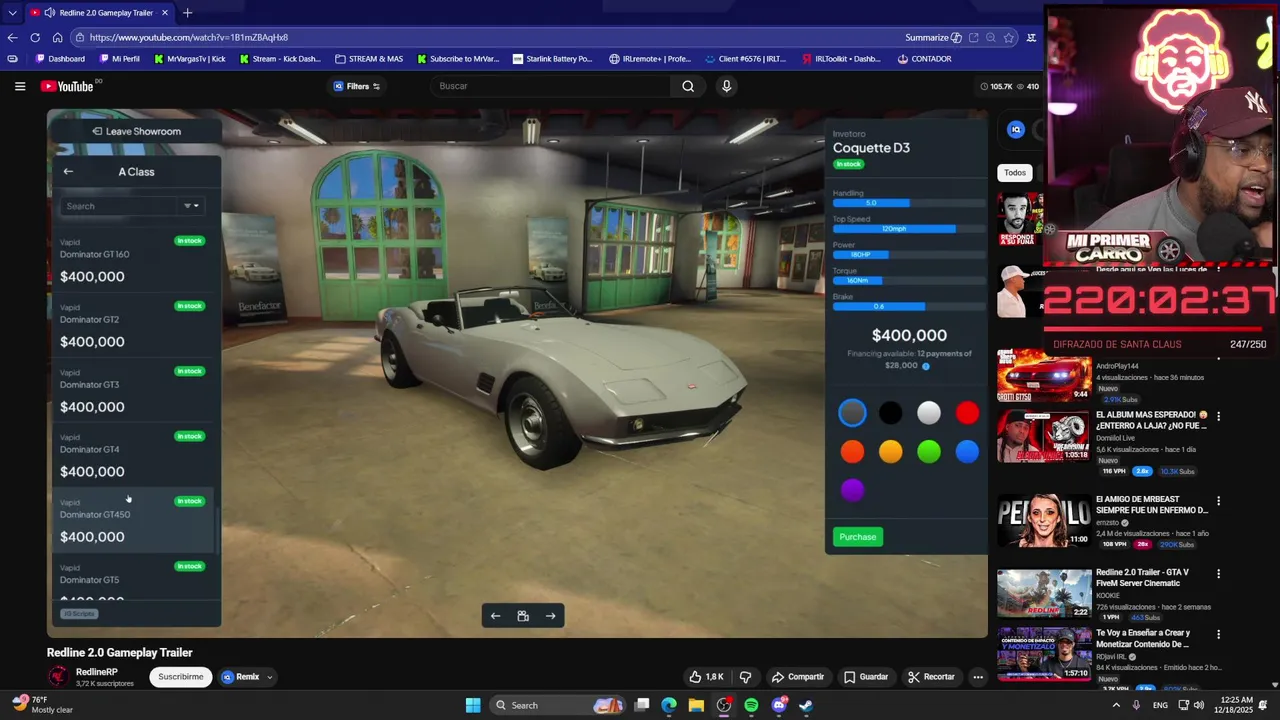This screenshot has width=1280, height=720.
Task: Open options for EL ALBUM MAS ESPERADO video
Action: (x=1218, y=415)
